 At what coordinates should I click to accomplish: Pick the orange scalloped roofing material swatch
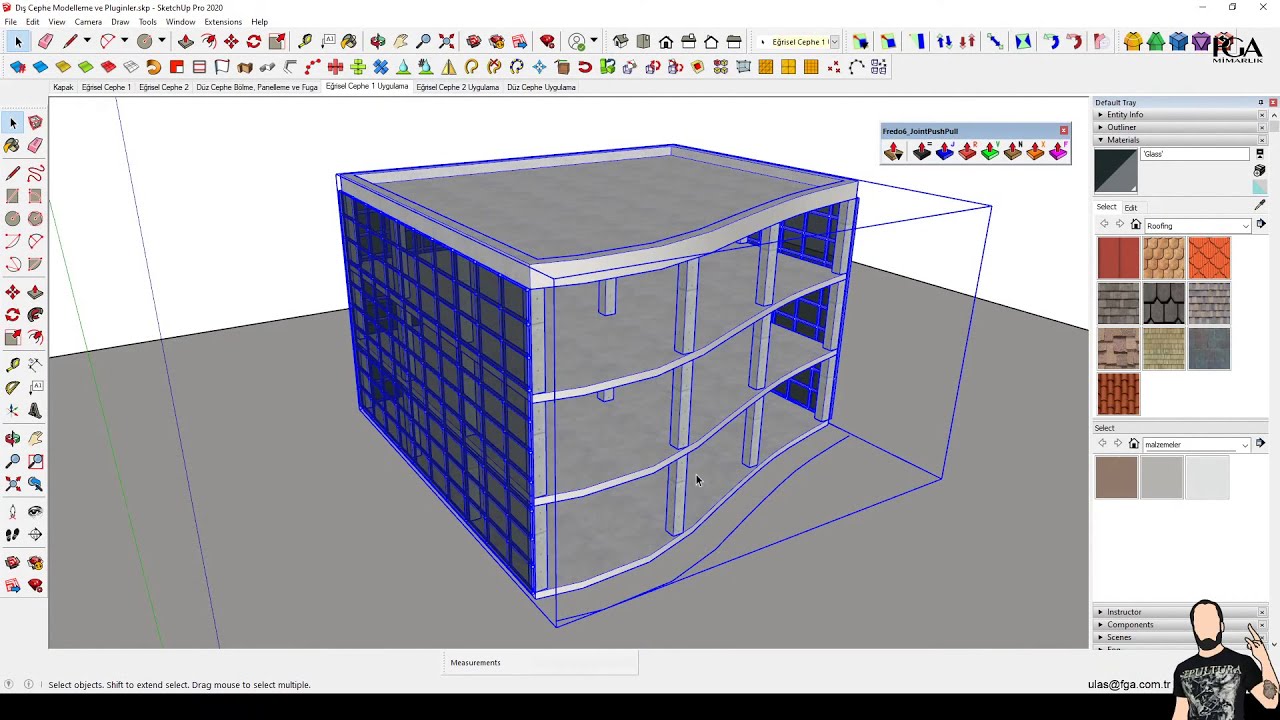pos(1209,258)
